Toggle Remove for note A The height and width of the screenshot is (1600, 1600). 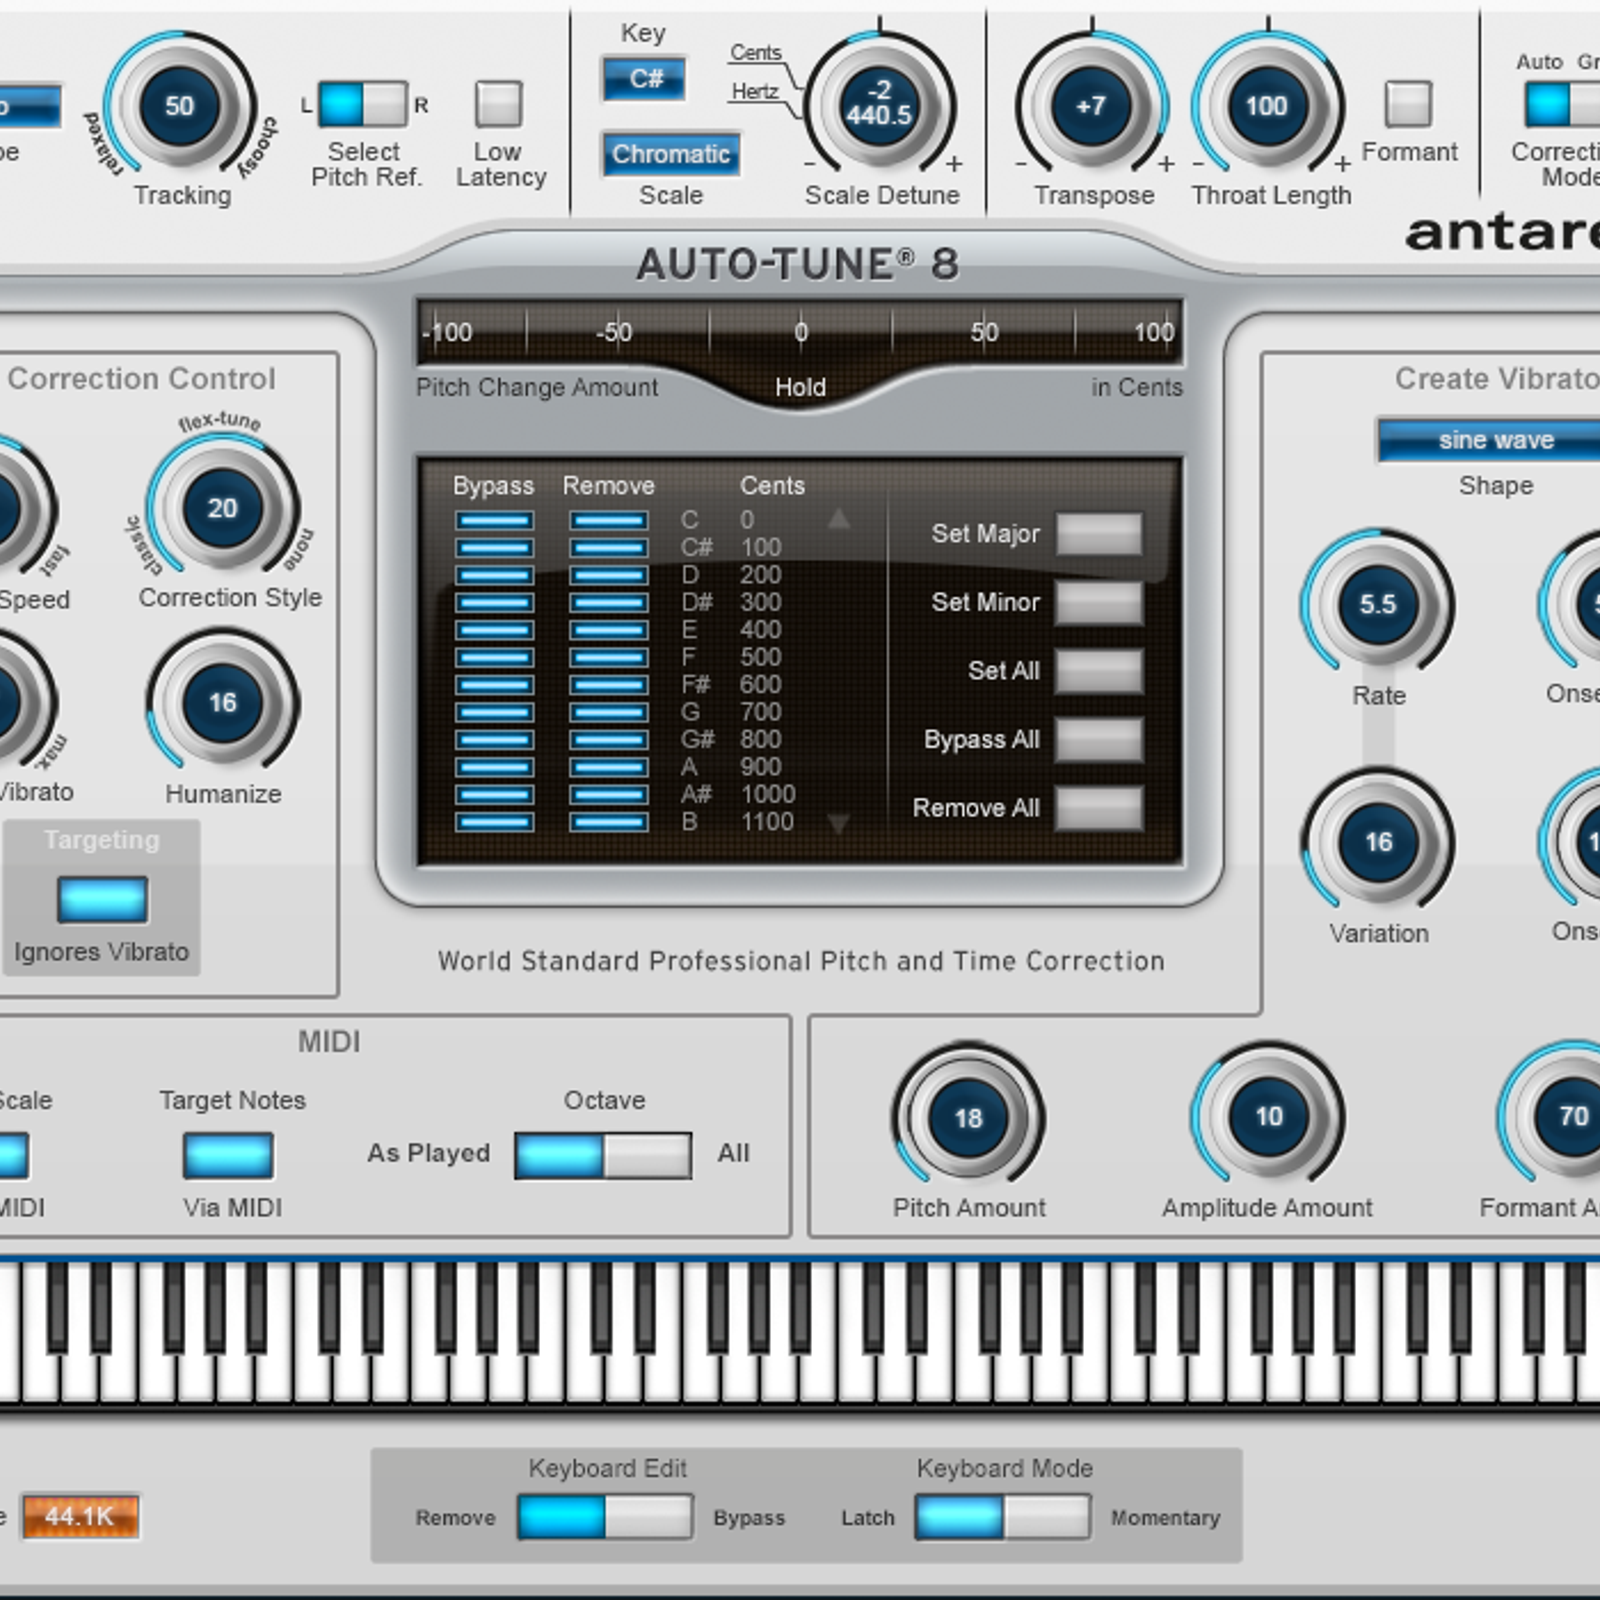[608, 768]
